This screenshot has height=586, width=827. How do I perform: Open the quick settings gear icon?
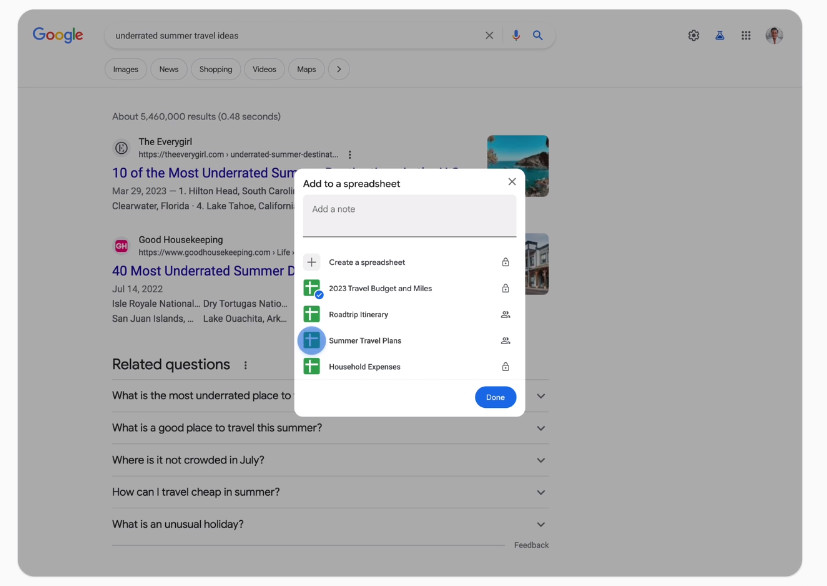(x=694, y=35)
